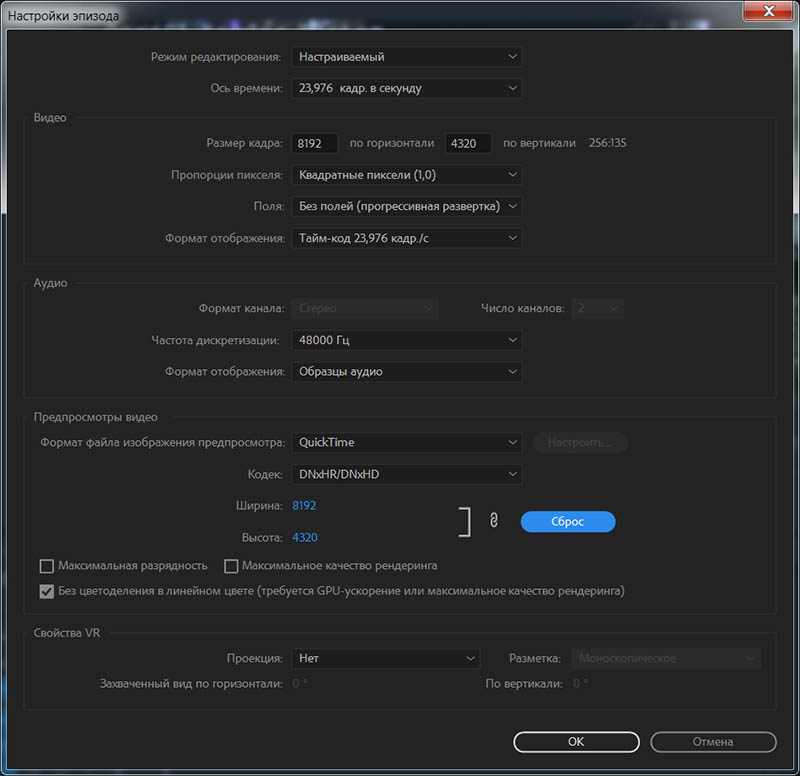Click the chain link icon for preview size
This screenshot has width=800, height=776.
coord(493,521)
